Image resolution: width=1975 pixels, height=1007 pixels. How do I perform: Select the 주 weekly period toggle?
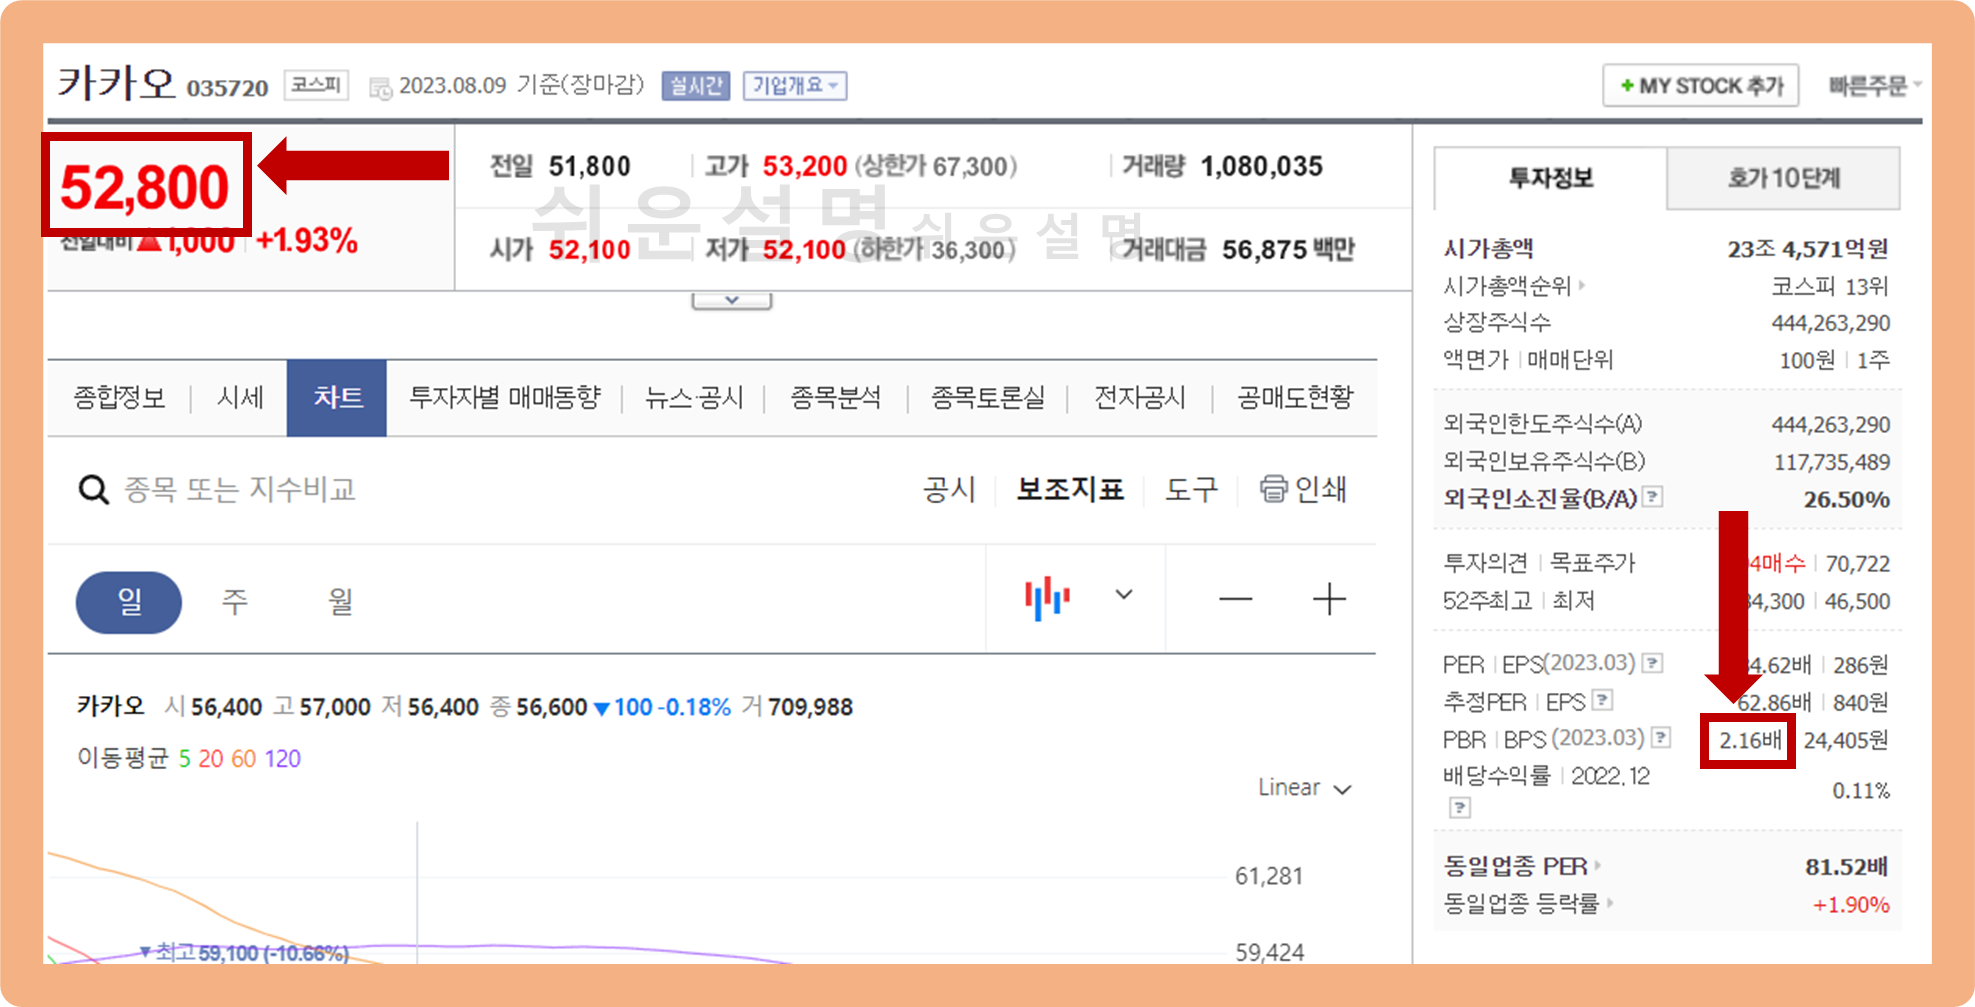point(235,601)
